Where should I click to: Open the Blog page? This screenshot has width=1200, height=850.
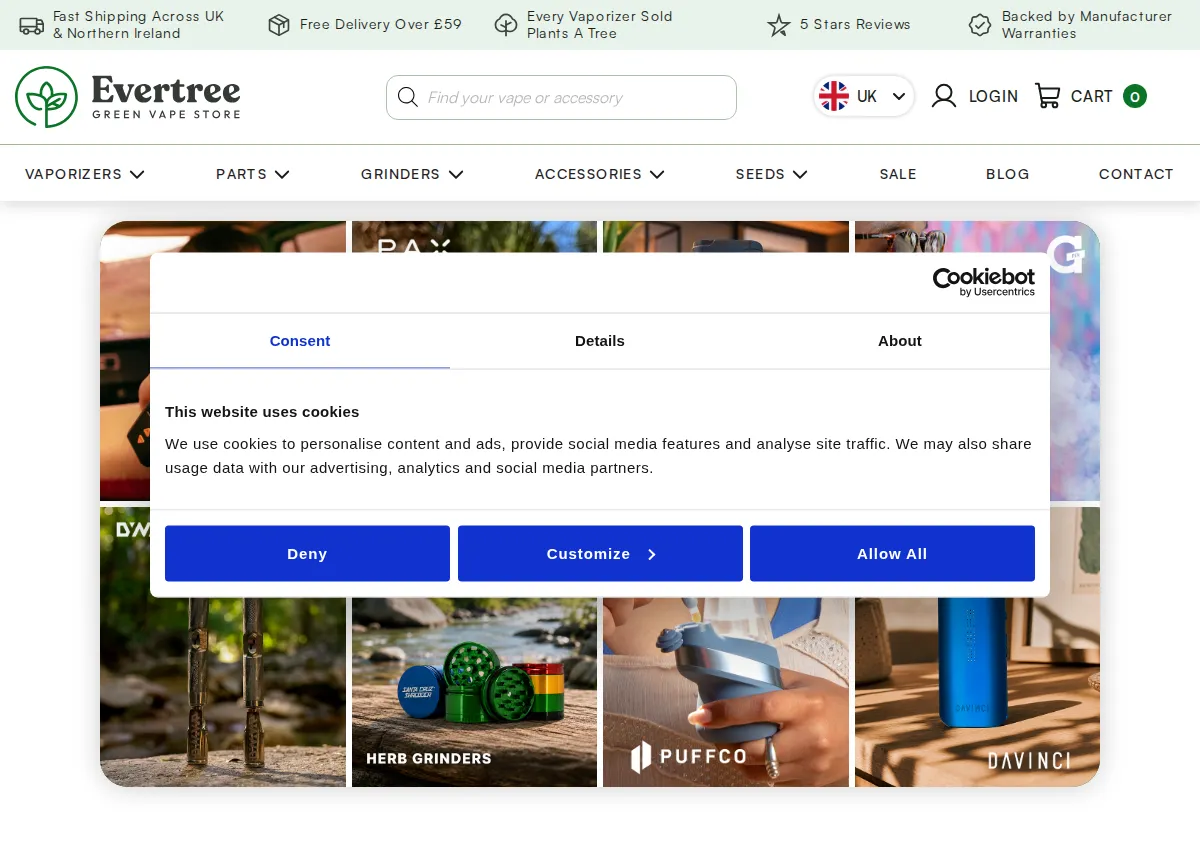(1008, 174)
